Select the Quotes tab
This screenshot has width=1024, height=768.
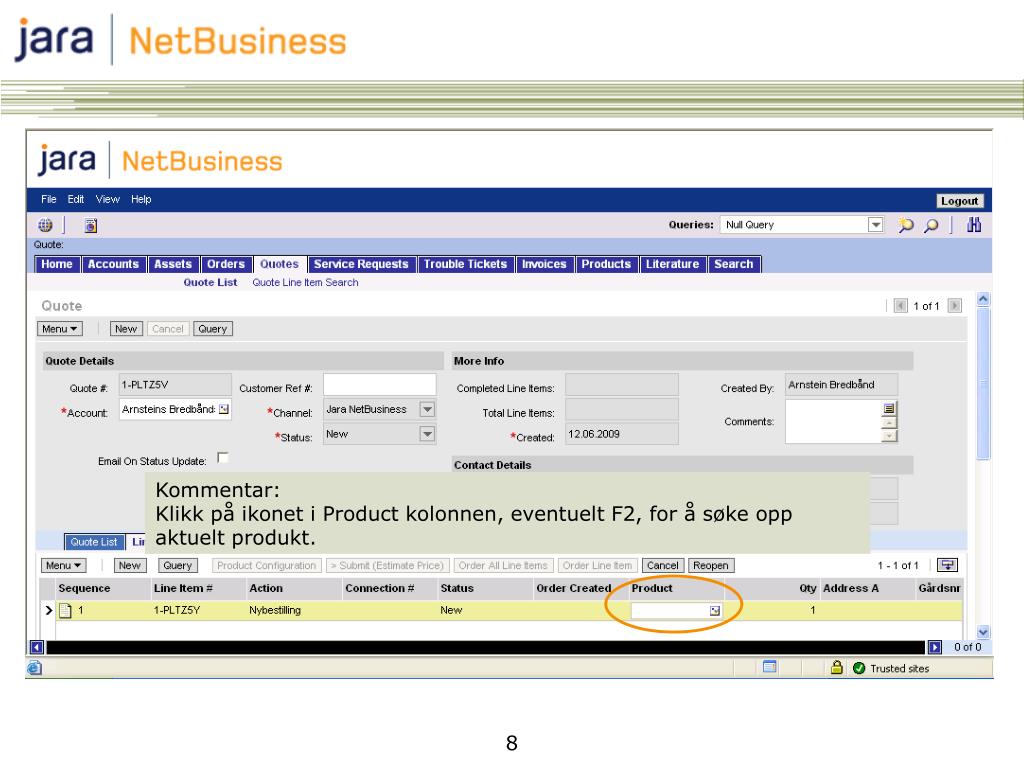coord(279,264)
